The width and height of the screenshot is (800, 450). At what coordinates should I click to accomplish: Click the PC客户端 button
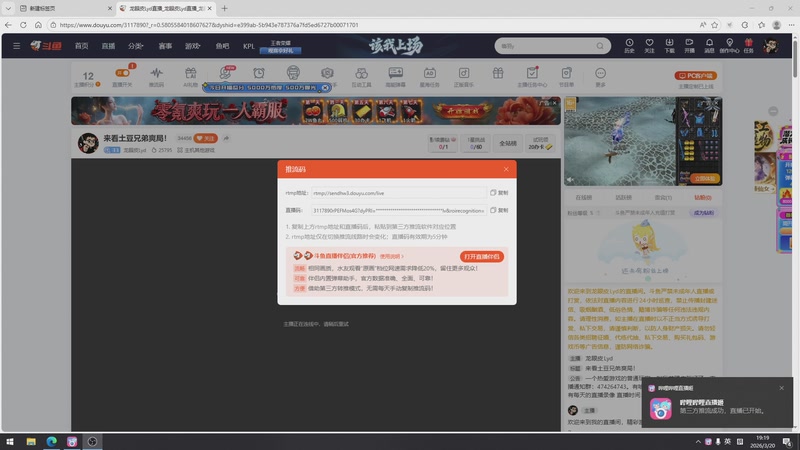pos(696,76)
